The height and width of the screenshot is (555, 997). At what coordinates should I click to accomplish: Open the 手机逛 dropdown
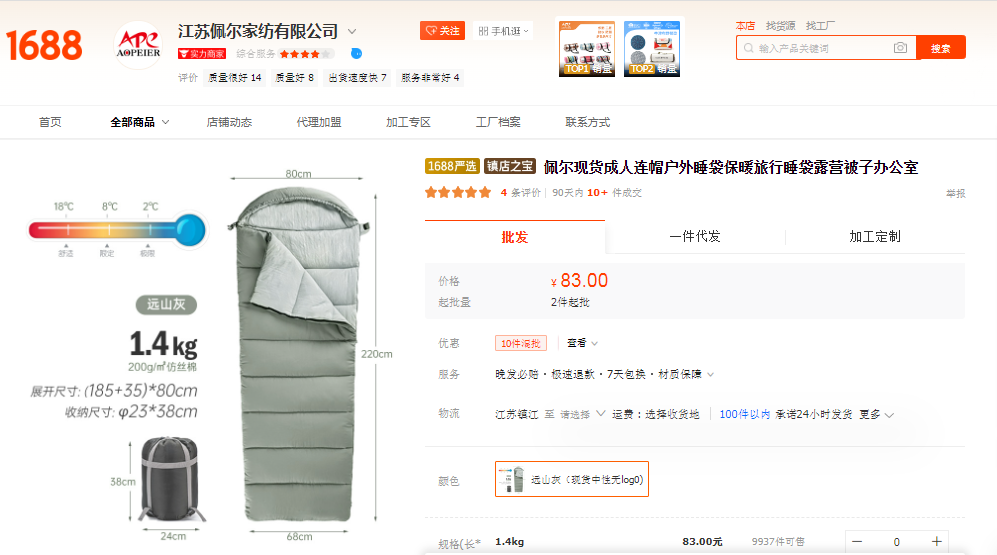point(502,31)
